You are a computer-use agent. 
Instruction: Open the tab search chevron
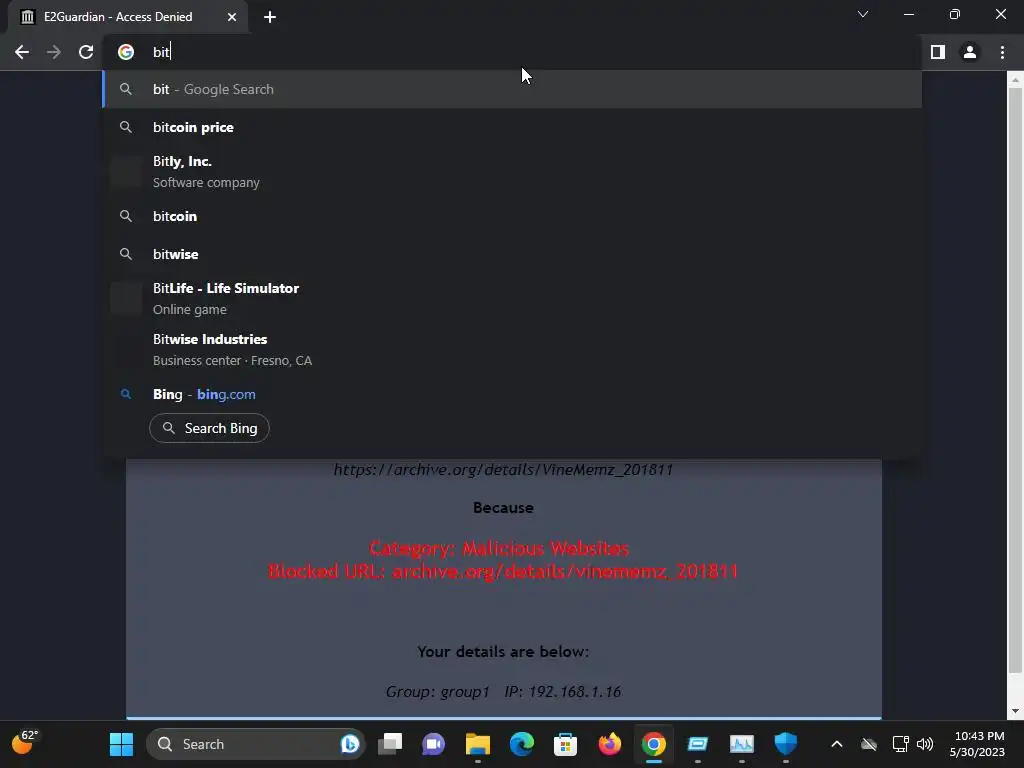(x=863, y=14)
